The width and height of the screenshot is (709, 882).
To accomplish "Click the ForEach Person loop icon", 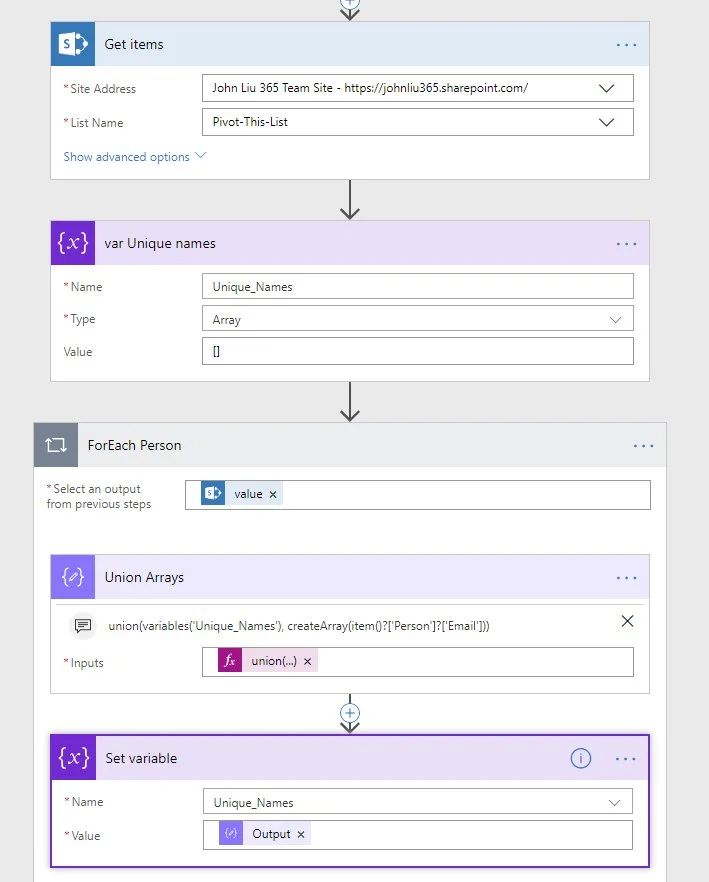I will point(56,445).
